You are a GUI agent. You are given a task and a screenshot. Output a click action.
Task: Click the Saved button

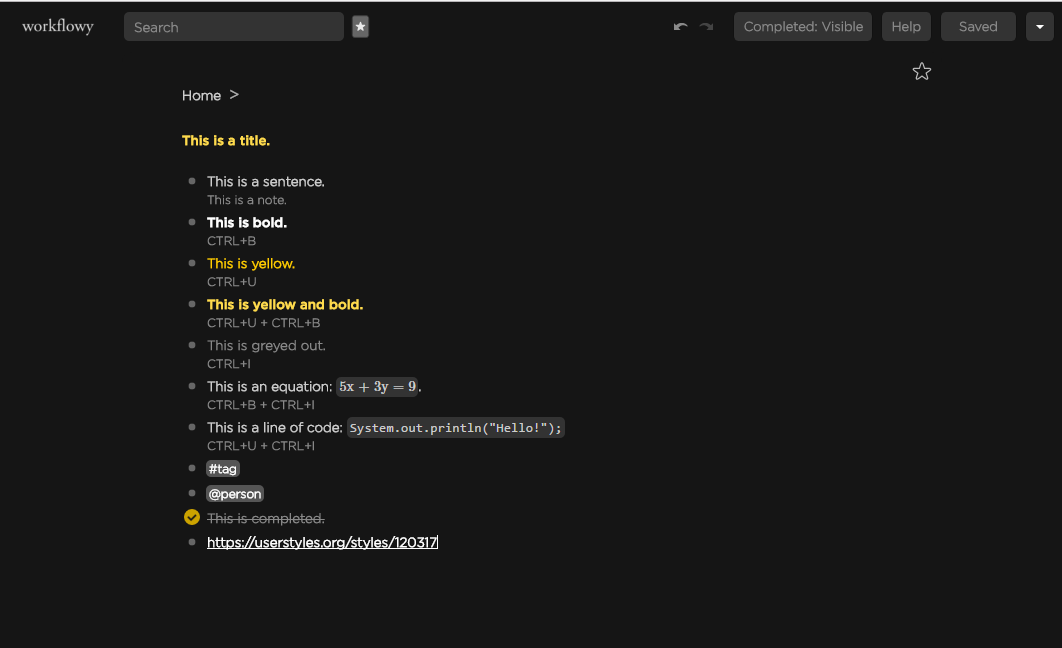click(x=977, y=26)
